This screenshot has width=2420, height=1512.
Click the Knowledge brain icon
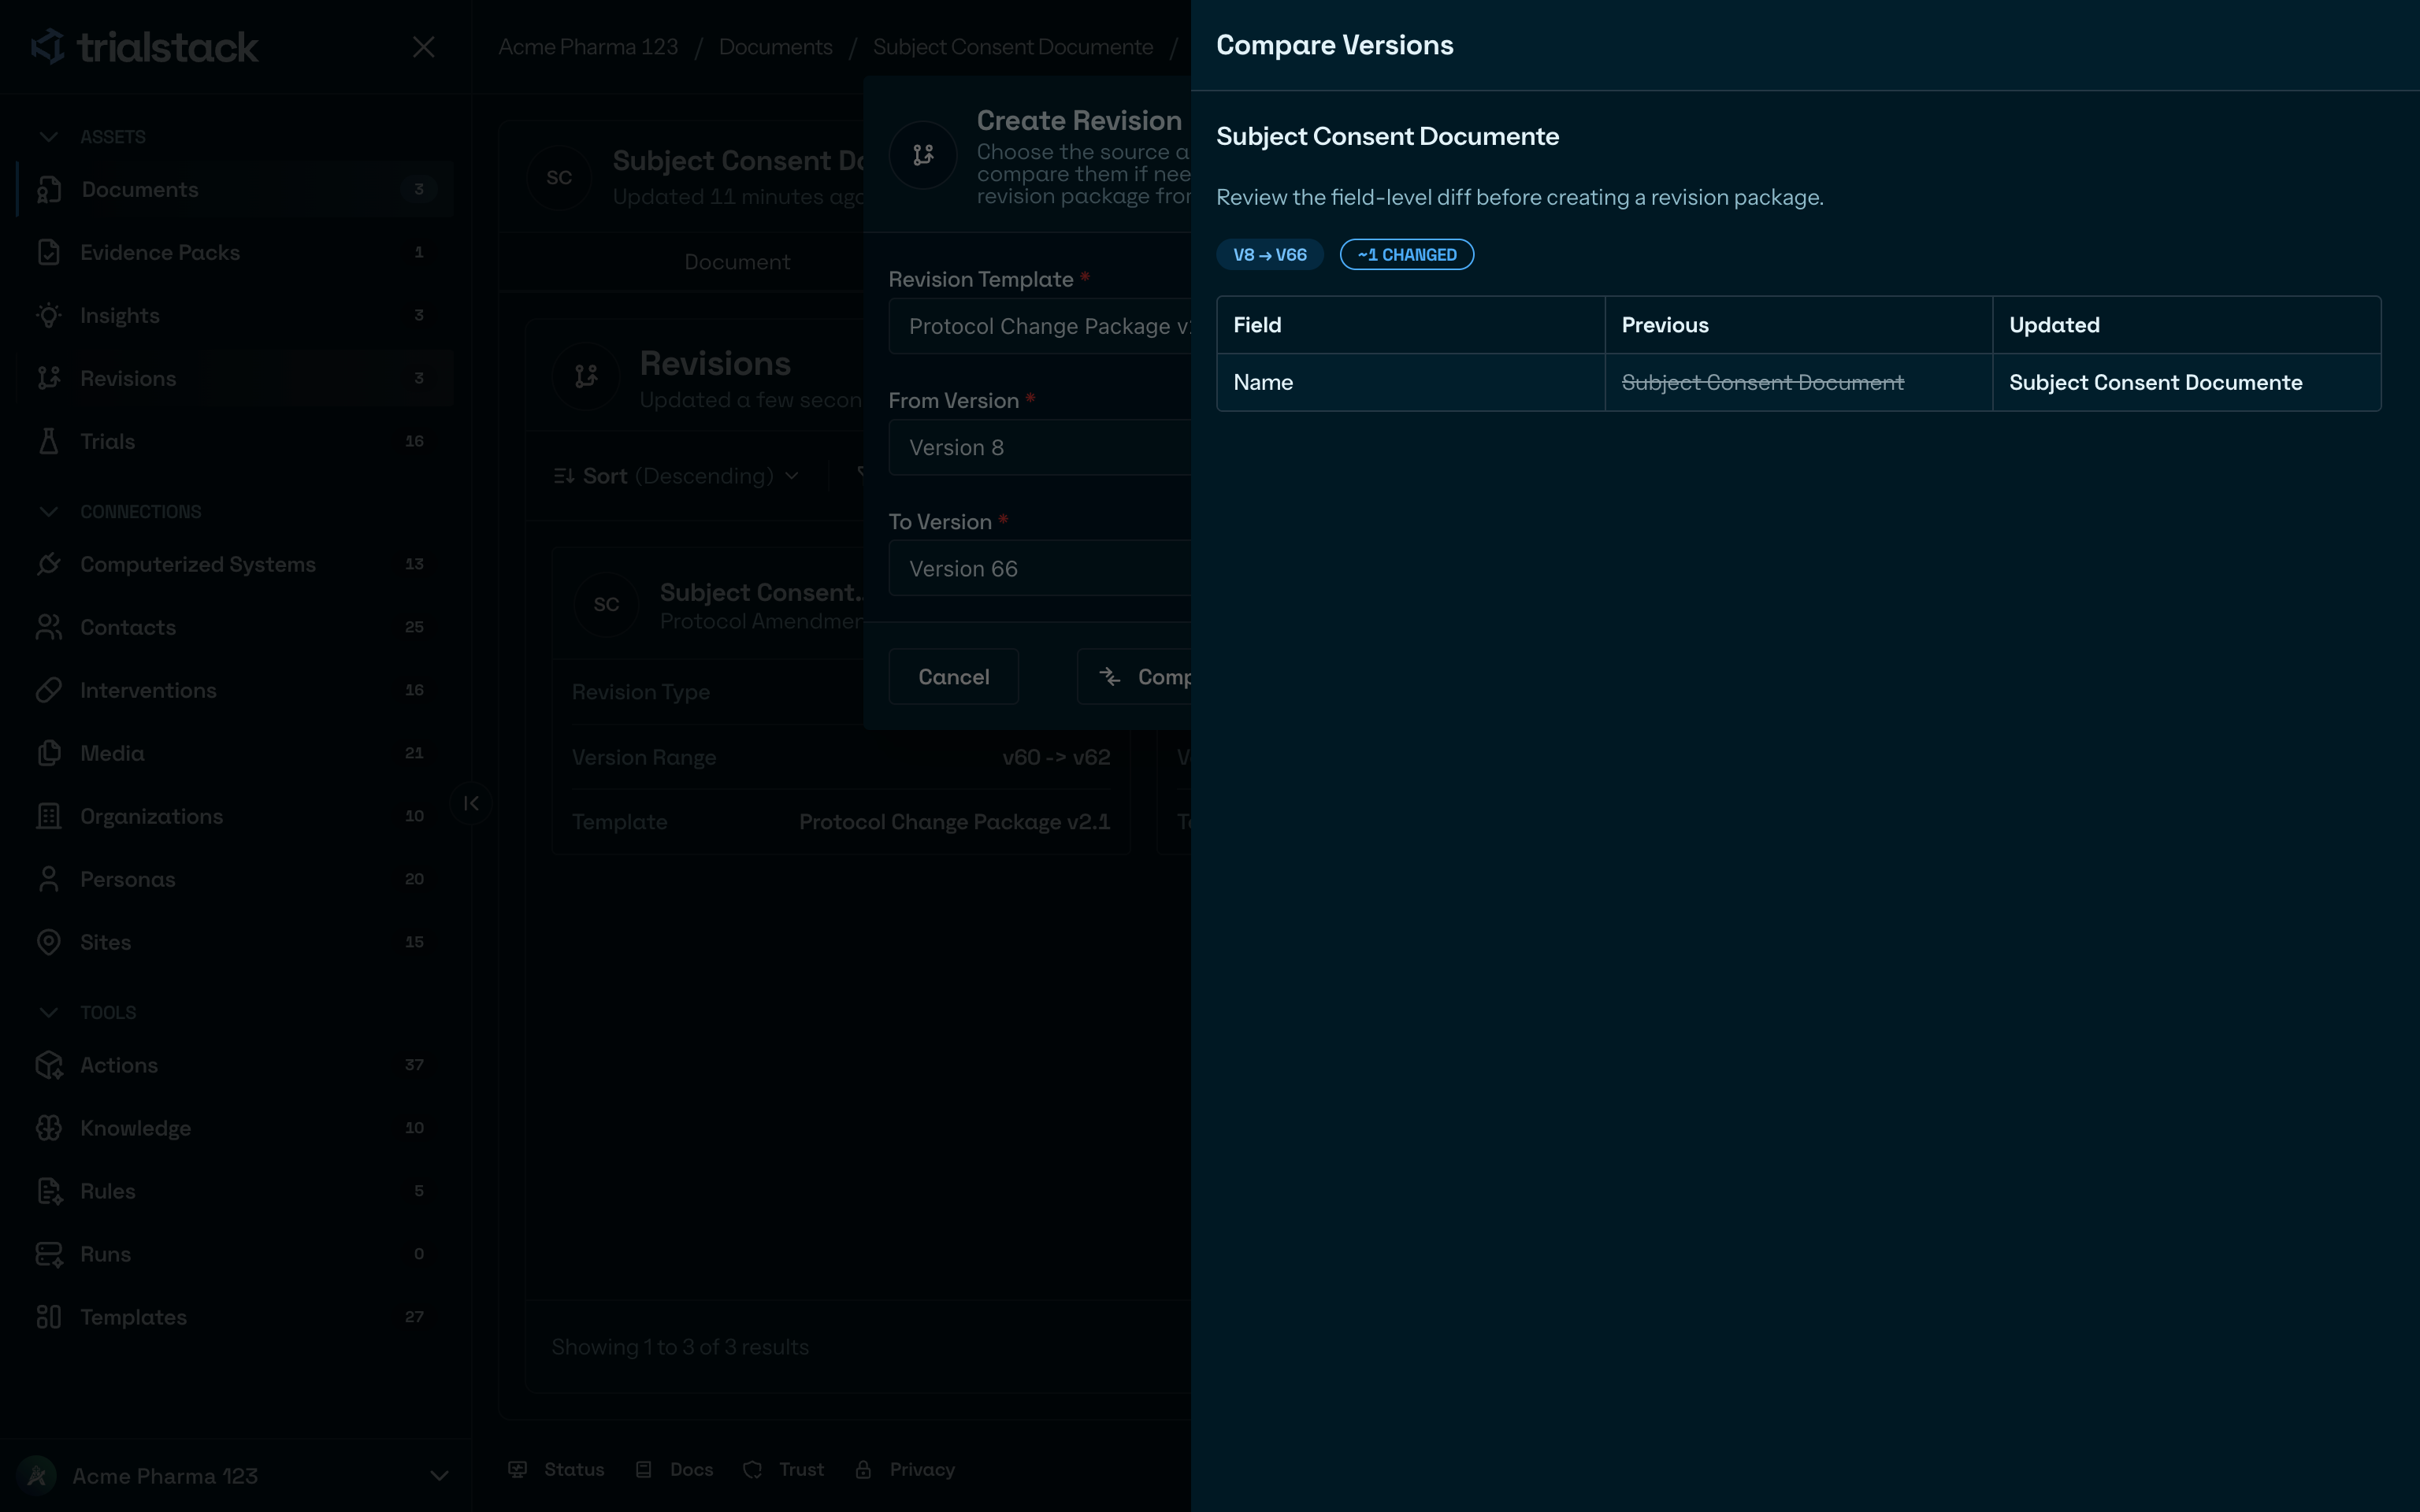(49, 1128)
